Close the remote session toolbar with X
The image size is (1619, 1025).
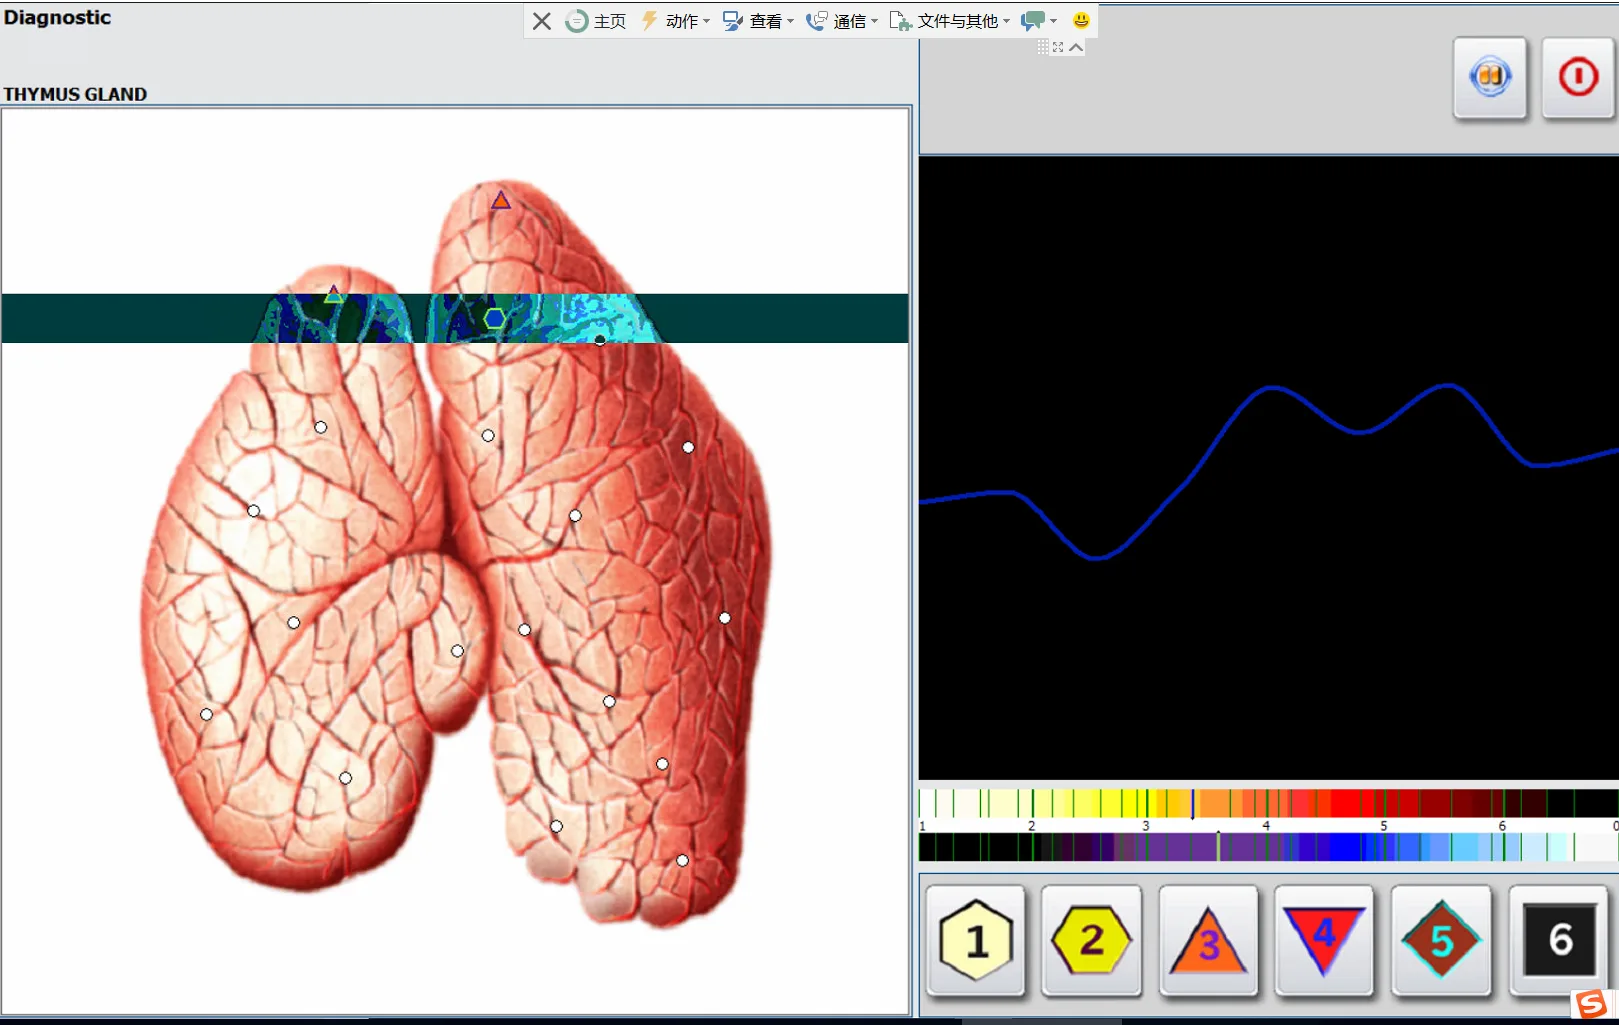coord(542,21)
